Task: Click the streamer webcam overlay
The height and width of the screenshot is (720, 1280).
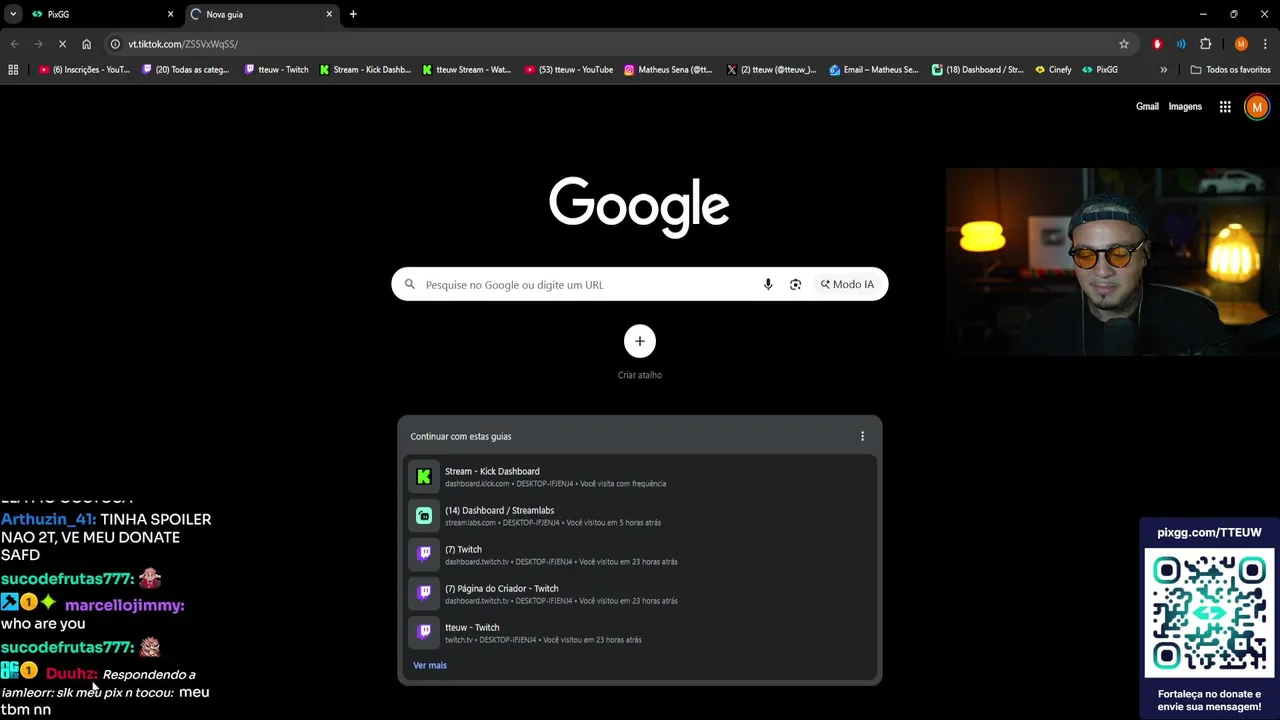Action: [1112, 262]
